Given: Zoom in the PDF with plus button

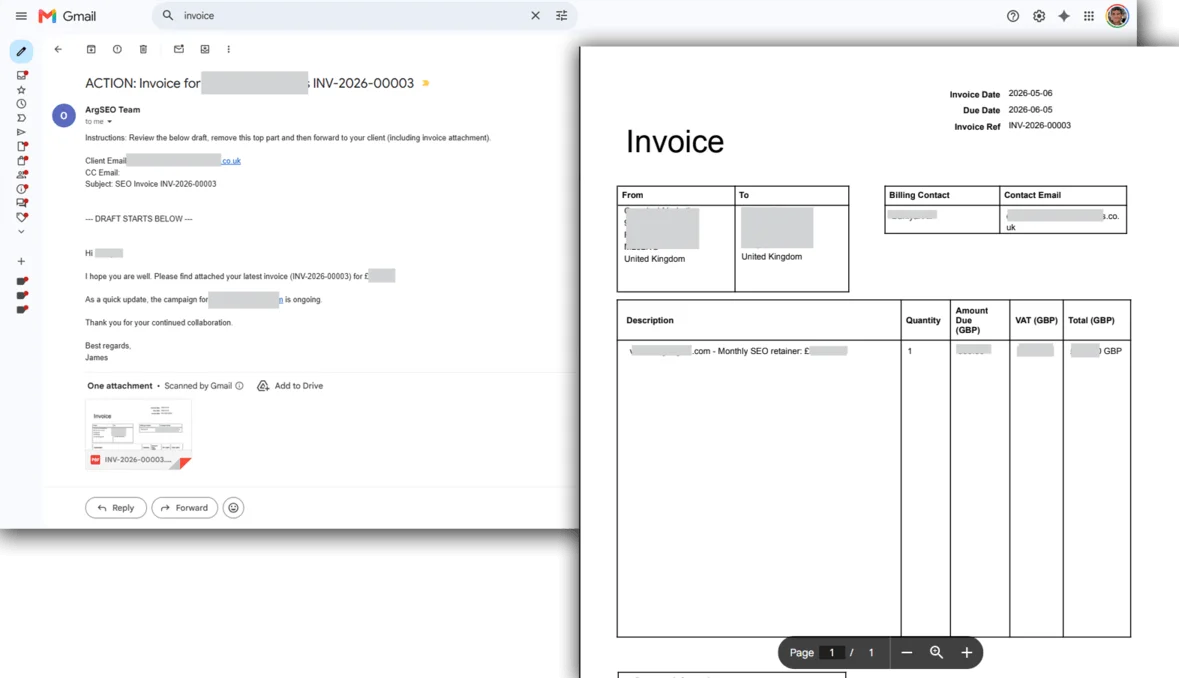Looking at the screenshot, I should 967,652.
